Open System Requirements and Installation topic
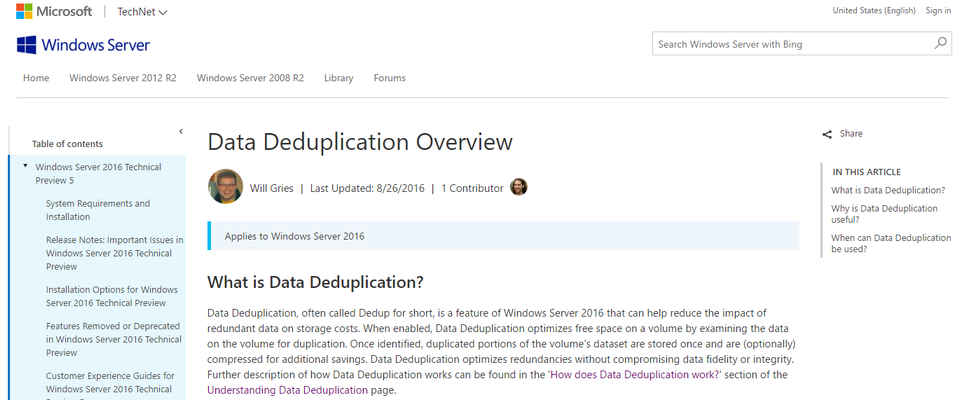 pyautogui.click(x=98, y=210)
